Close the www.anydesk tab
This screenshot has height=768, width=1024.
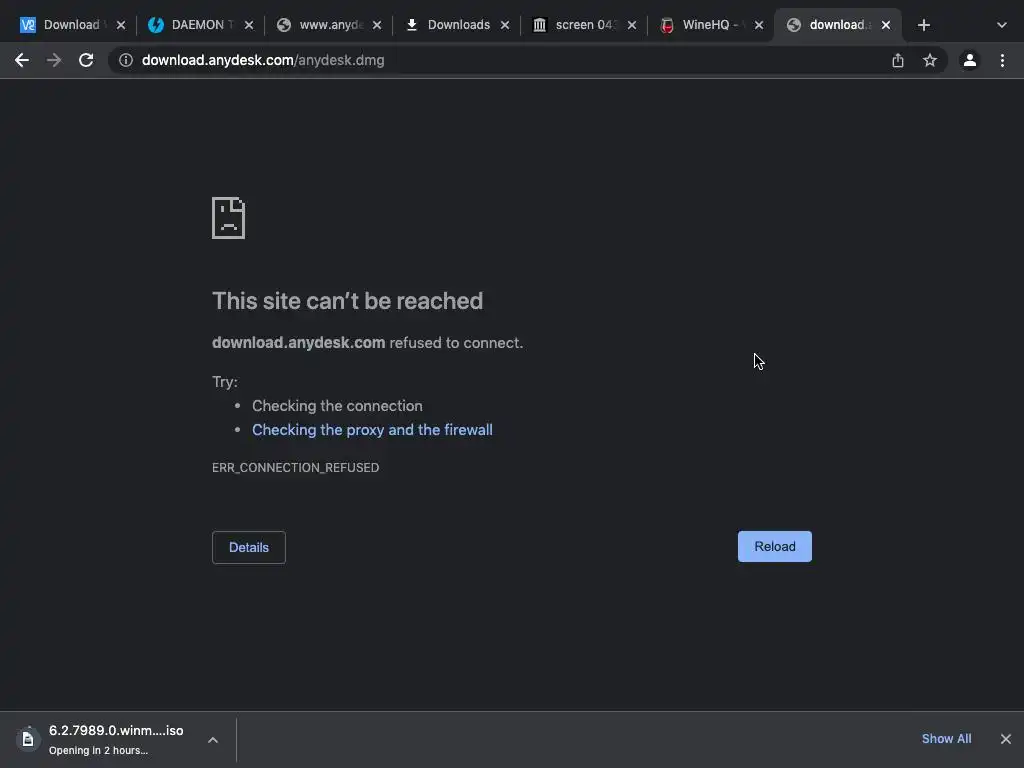point(377,25)
